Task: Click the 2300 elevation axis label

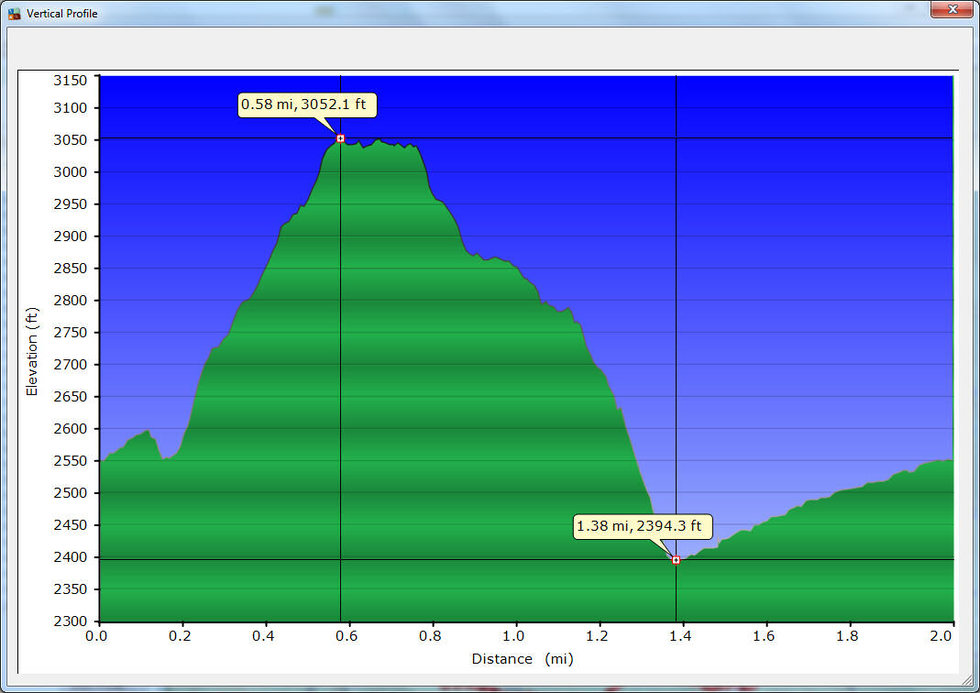Action: [x=70, y=621]
